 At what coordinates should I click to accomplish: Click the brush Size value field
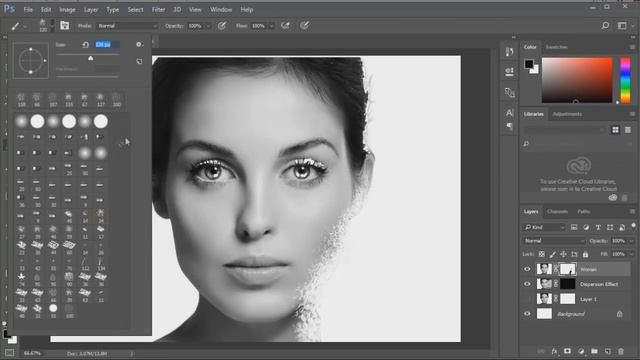[x=107, y=44]
